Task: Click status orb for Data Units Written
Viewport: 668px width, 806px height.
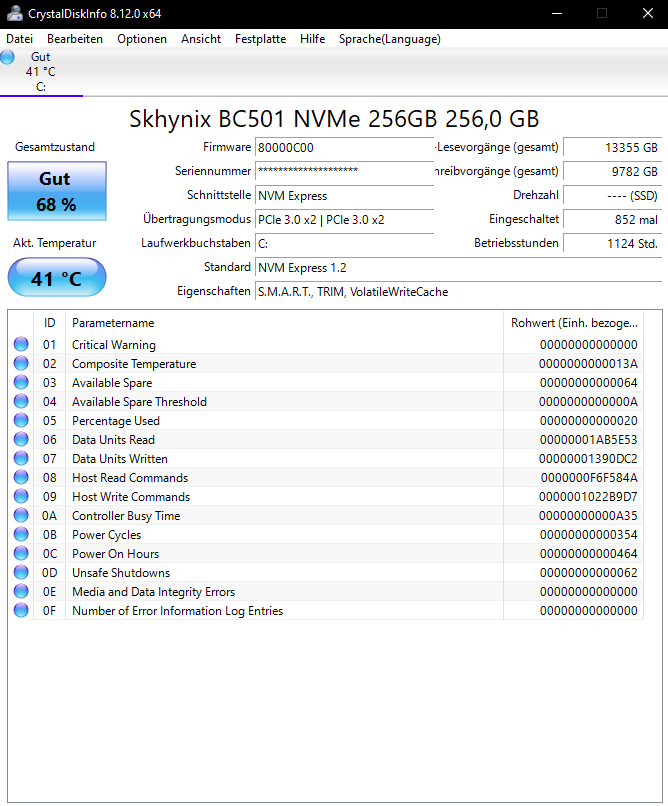Action: point(21,458)
